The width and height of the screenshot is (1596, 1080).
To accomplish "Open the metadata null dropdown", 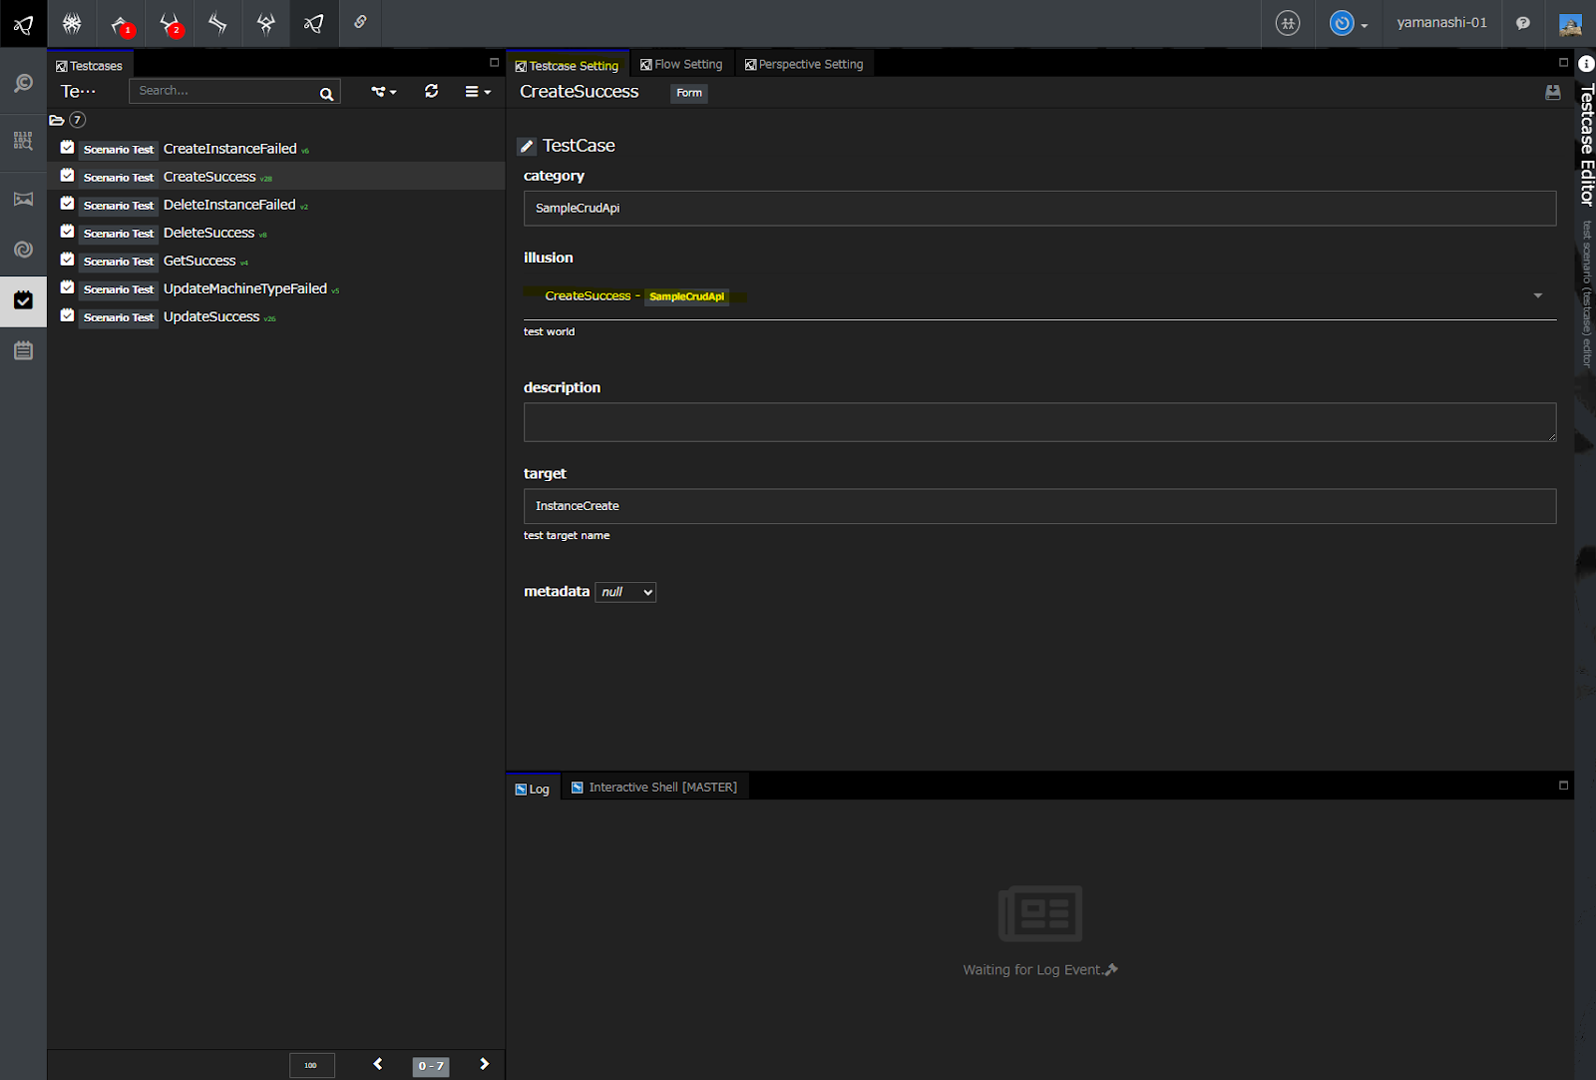I will click(x=625, y=592).
